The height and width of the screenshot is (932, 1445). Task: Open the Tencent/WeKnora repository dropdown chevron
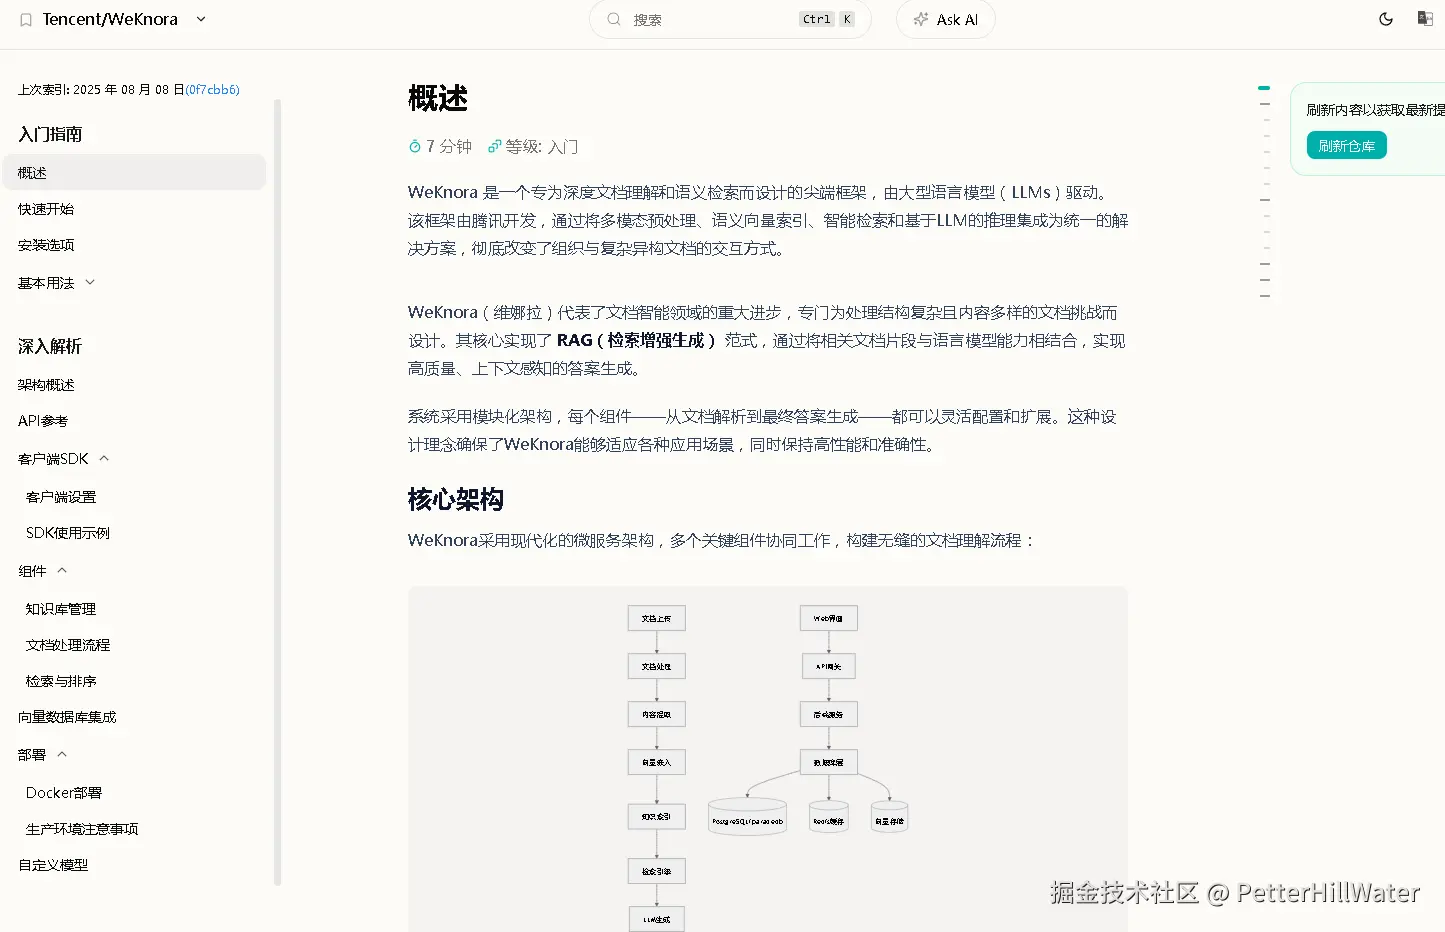tap(201, 19)
